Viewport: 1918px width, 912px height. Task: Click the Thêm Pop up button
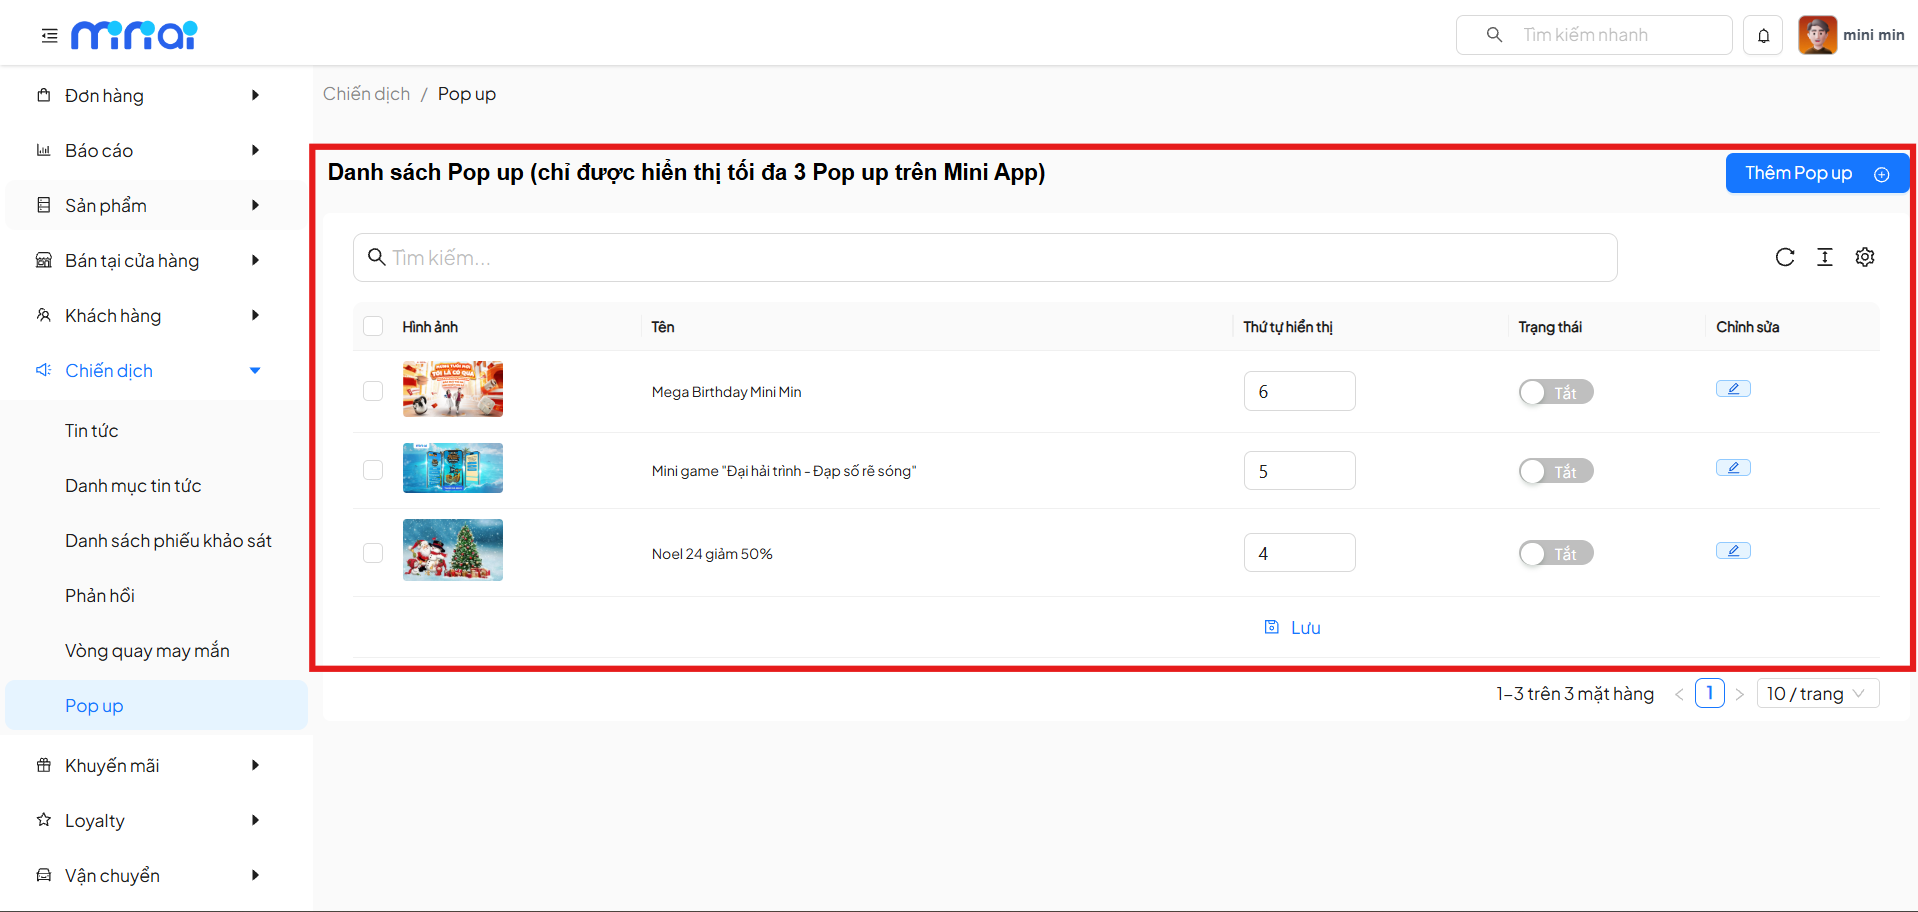[1816, 173]
